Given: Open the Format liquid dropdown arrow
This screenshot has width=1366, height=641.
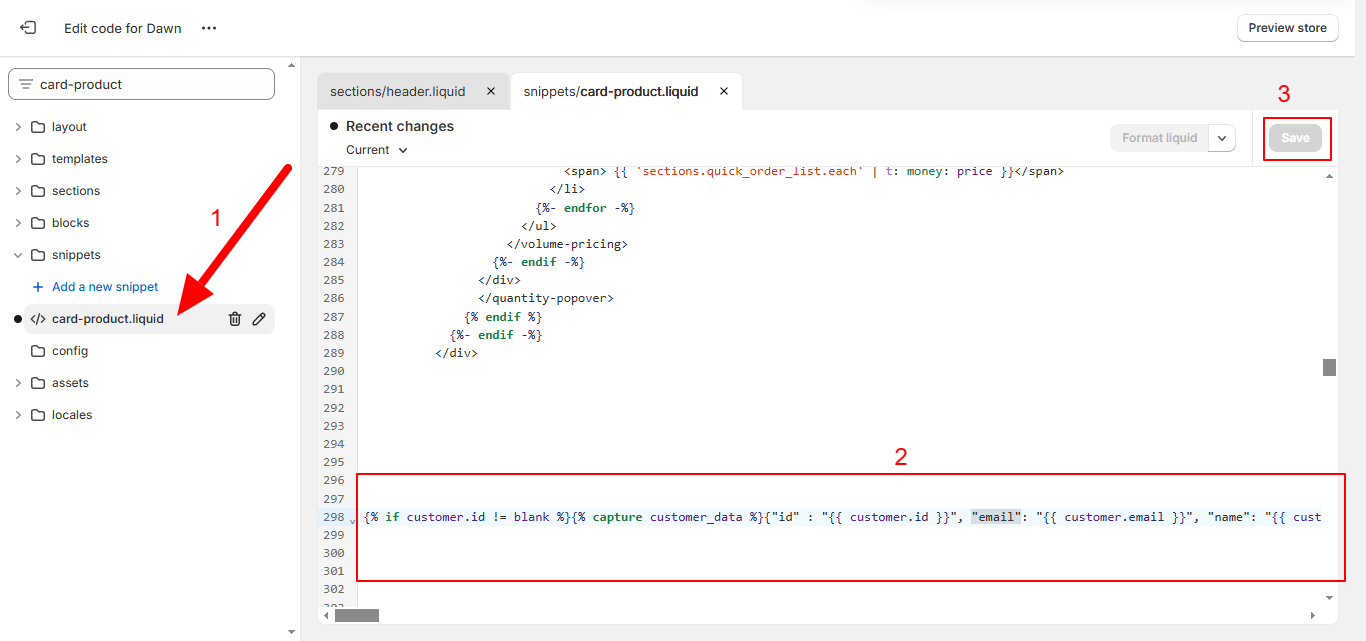Looking at the screenshot, I should (x=1222, y=138).
